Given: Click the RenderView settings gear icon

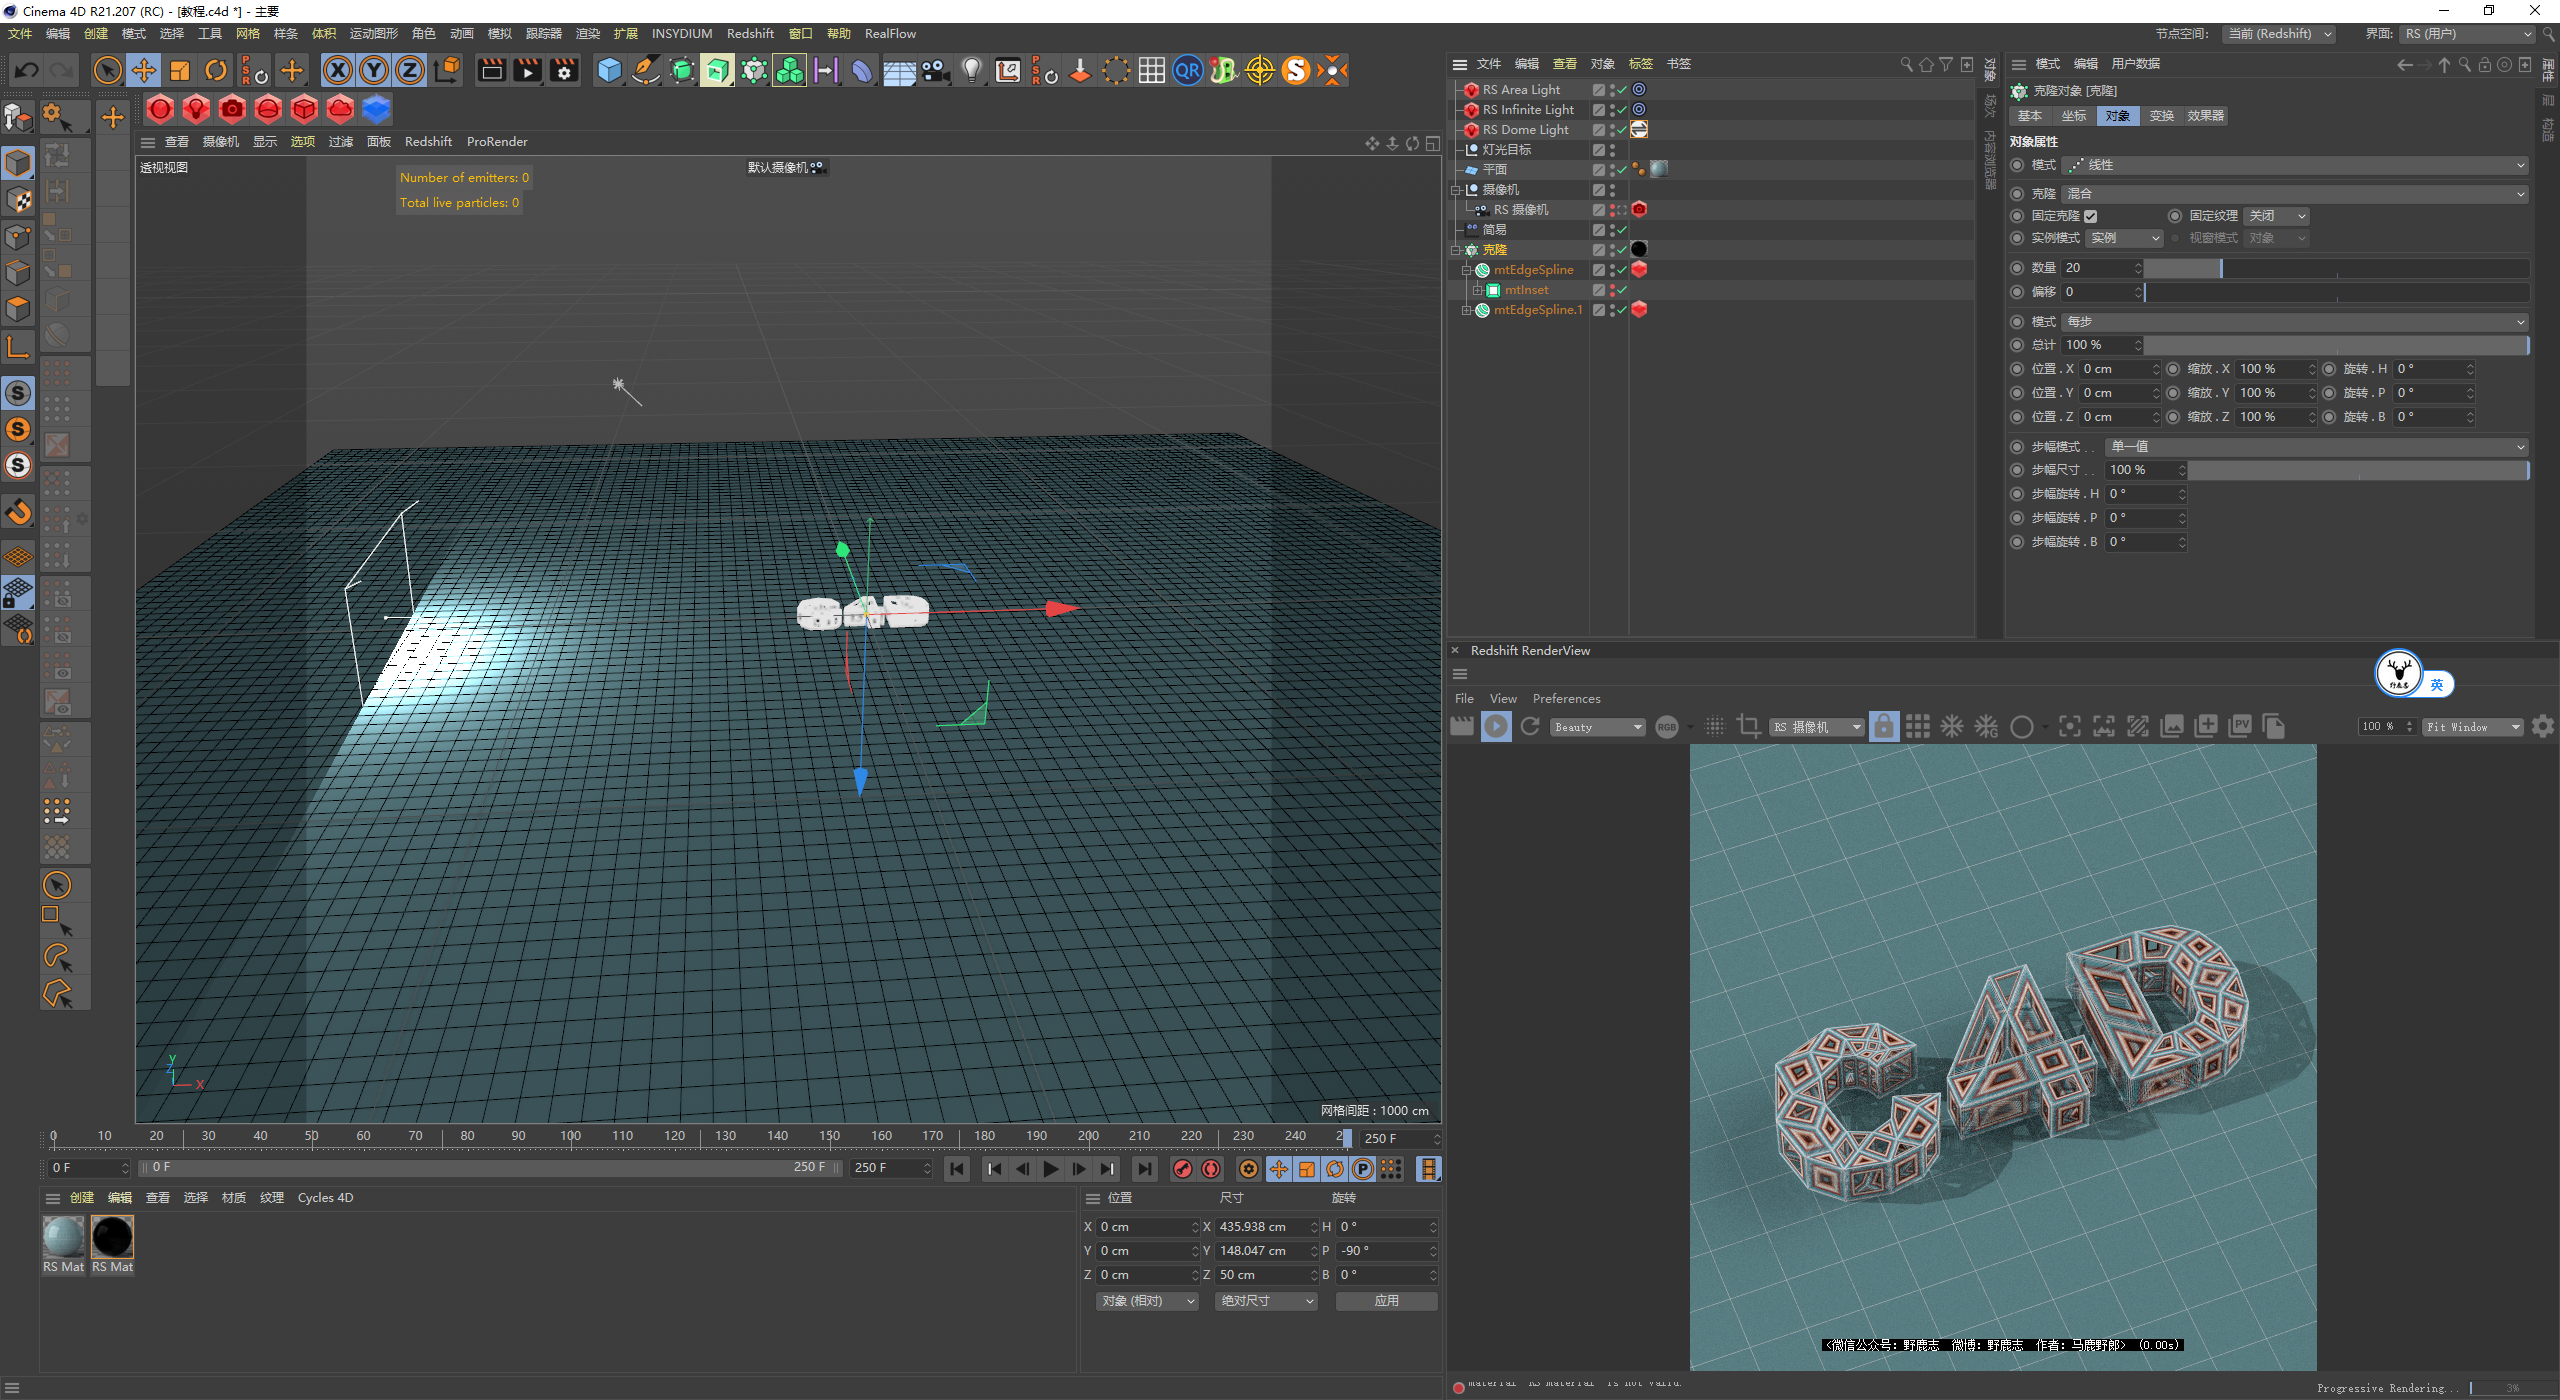Looking at the screenshot, I should coord(2542,727).
